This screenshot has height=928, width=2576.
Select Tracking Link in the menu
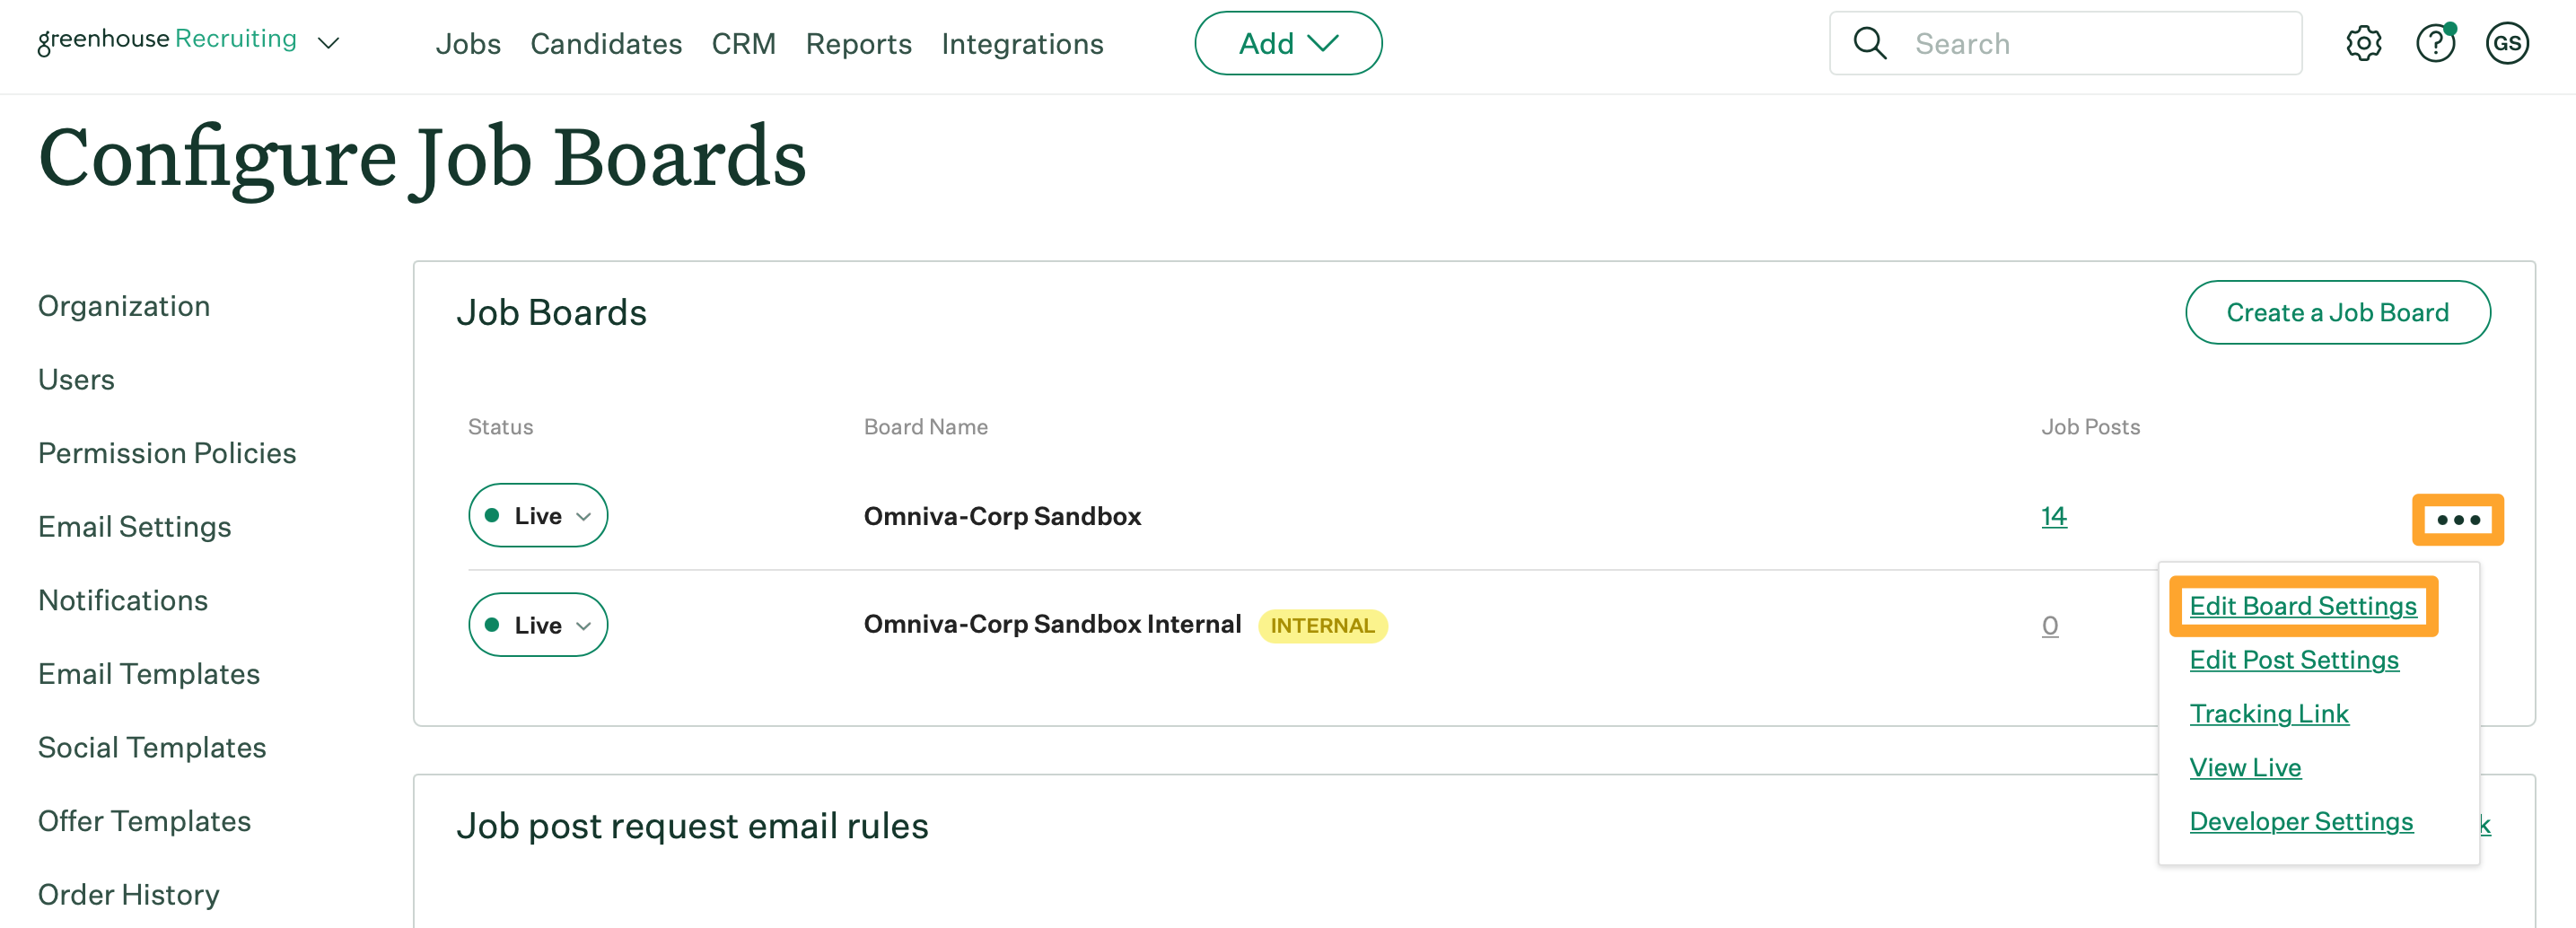tap(2268, 714)
